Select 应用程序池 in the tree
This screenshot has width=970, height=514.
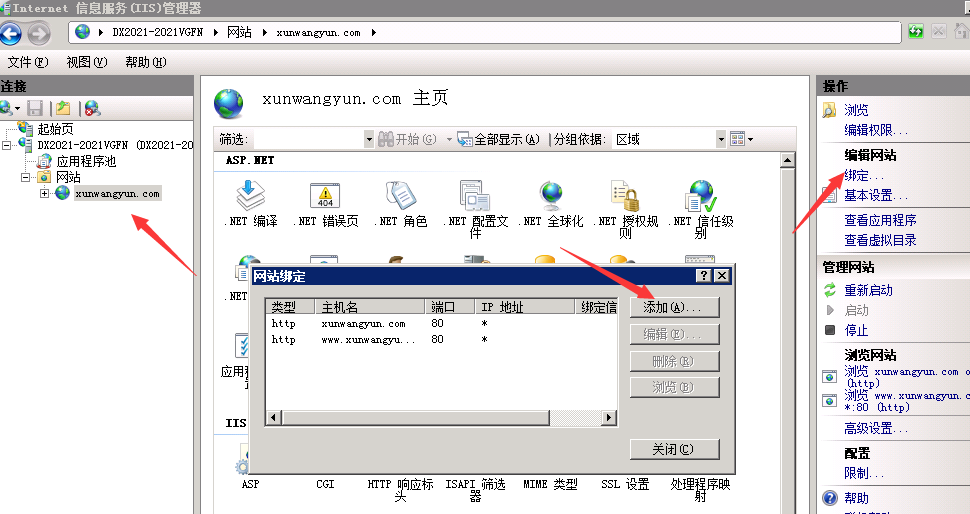86,161
